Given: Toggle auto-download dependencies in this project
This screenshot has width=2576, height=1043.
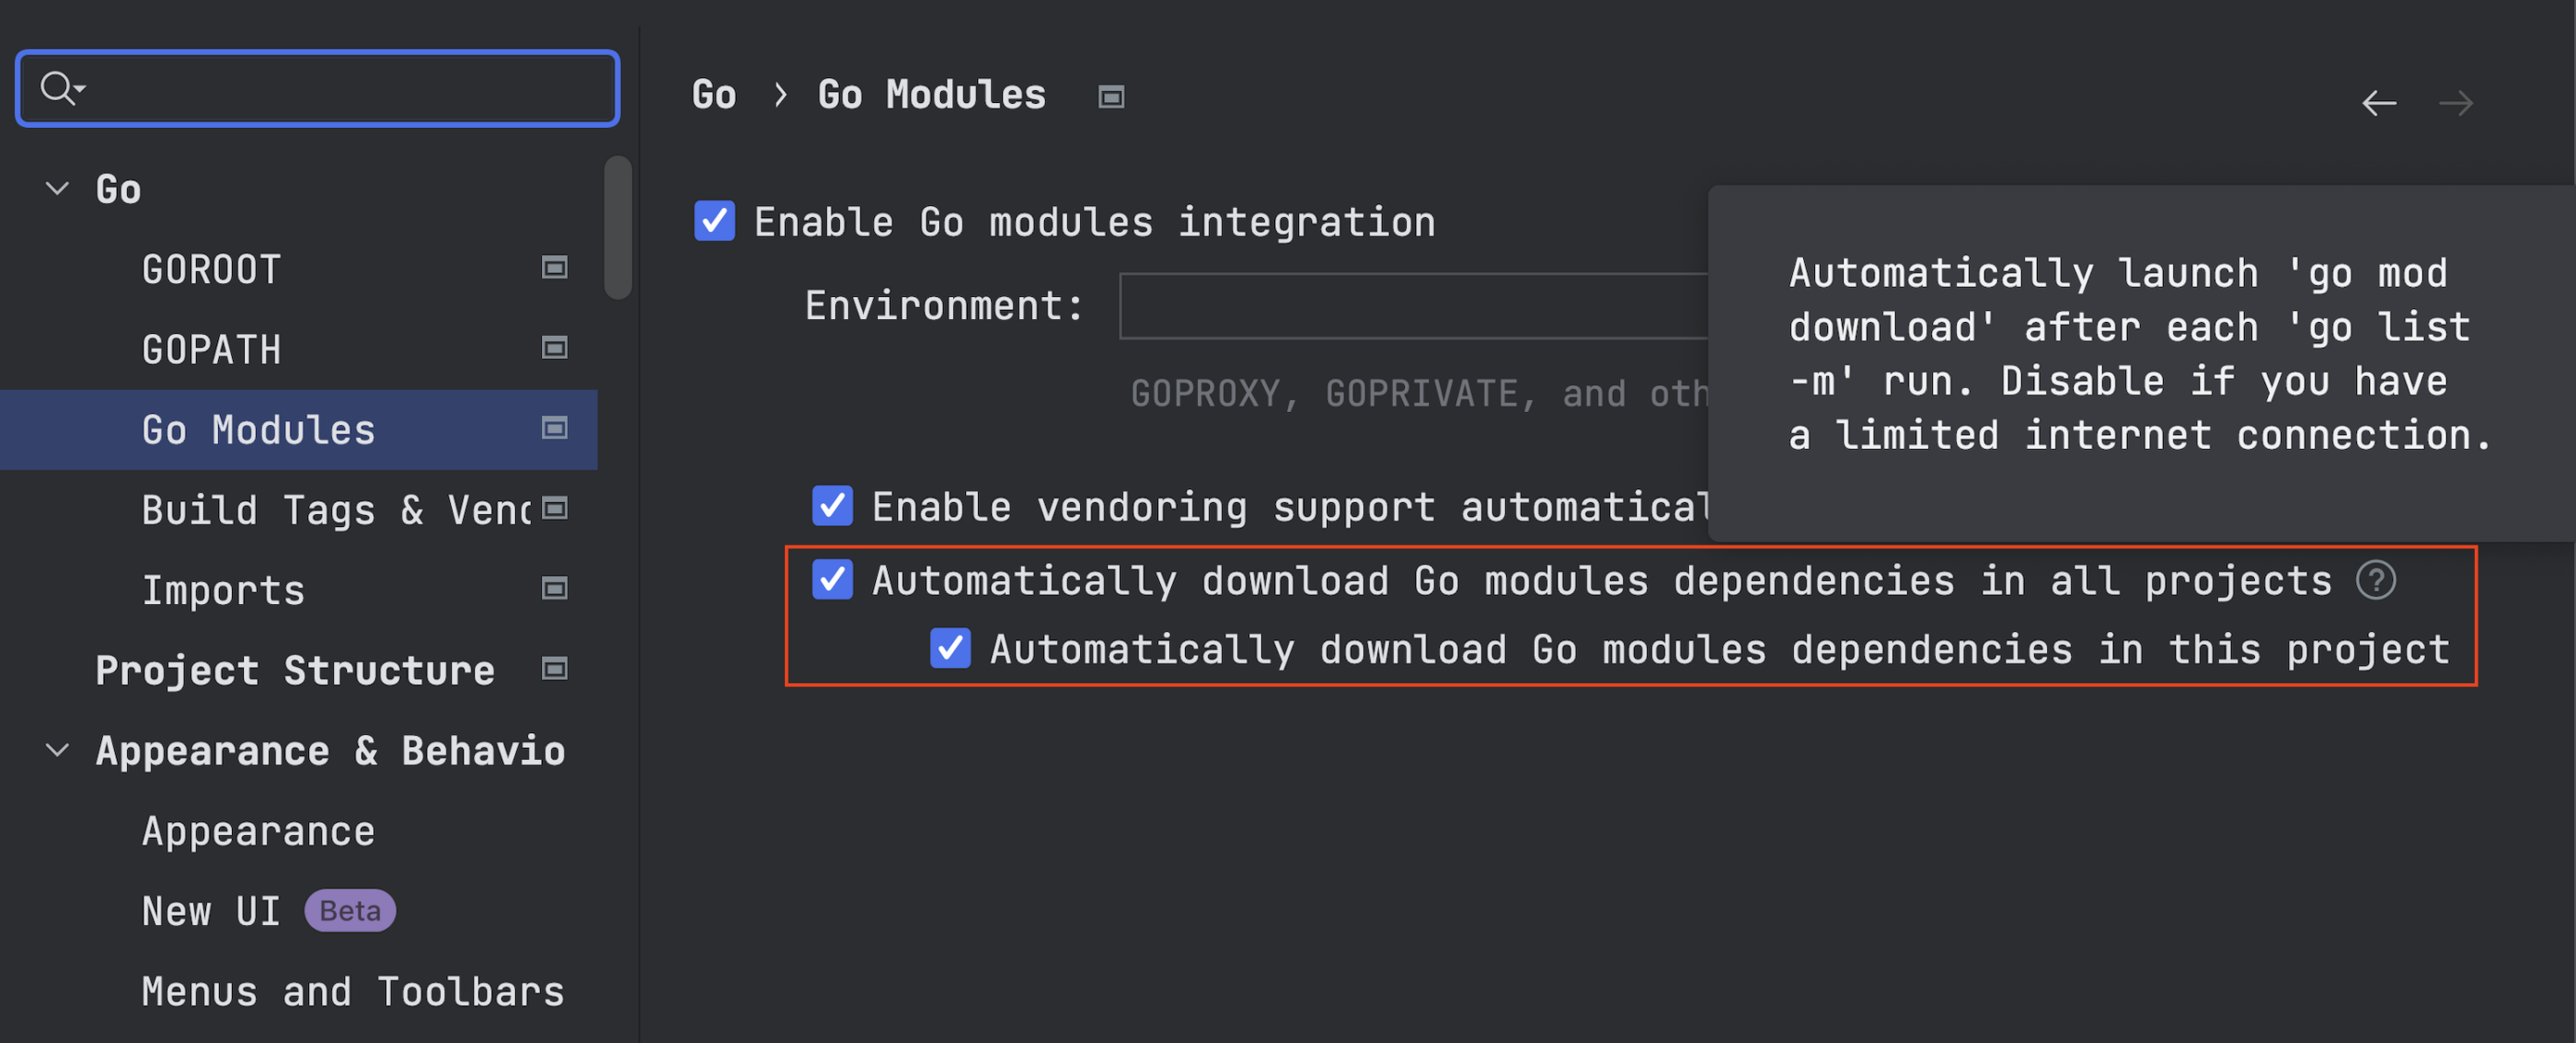Looking at the screenshot, I should pos(950,648).
